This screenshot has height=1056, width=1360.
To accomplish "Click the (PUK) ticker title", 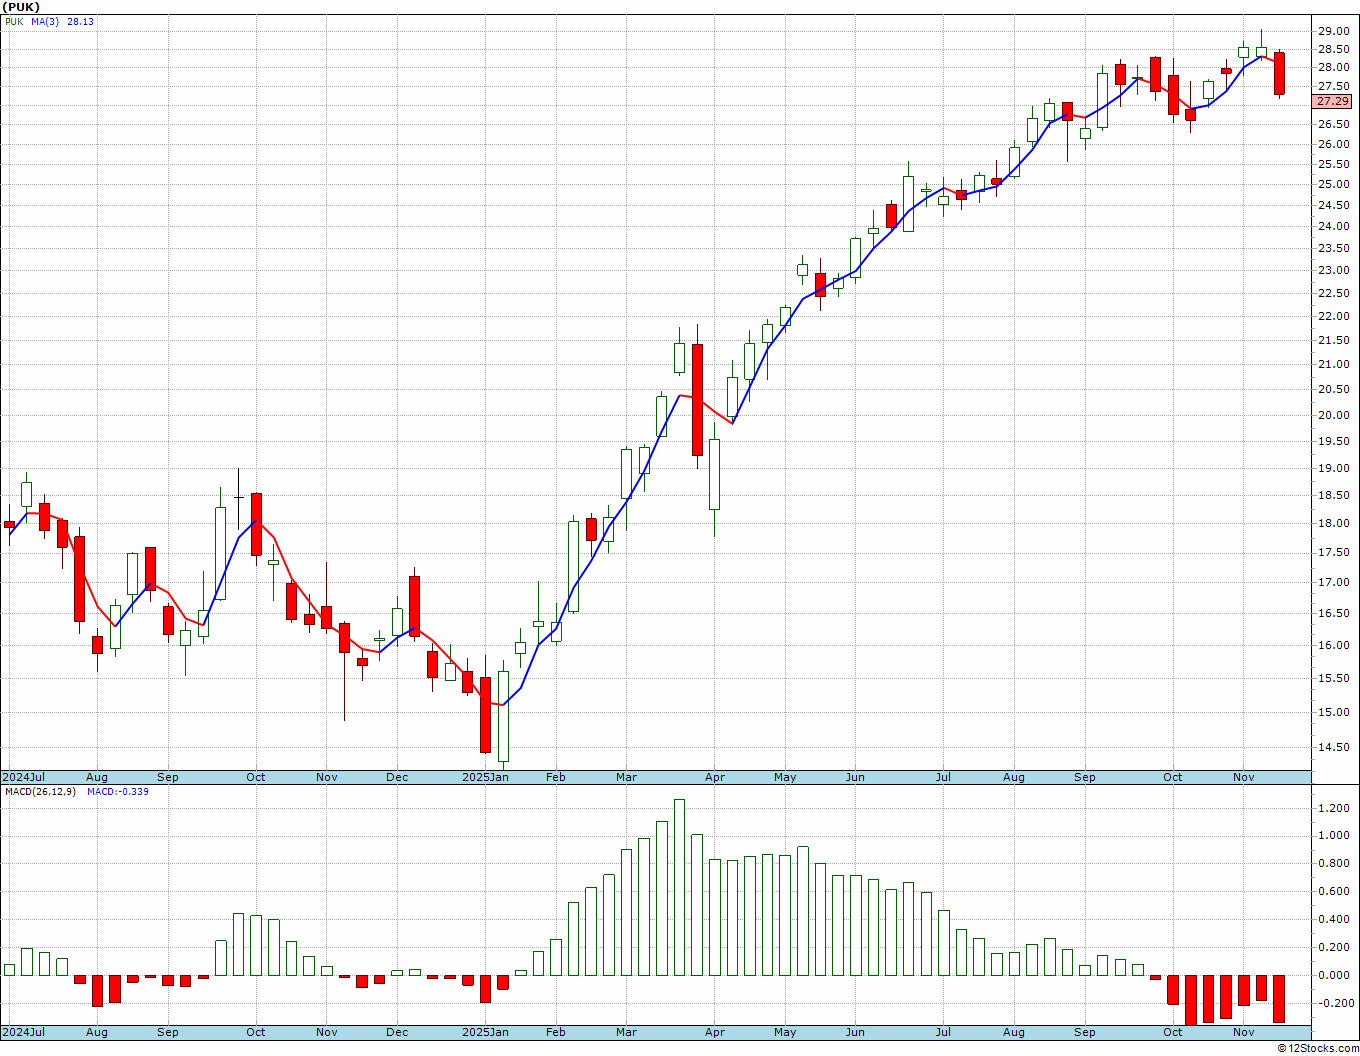I will pyautogui.click(x=22, y=7).
